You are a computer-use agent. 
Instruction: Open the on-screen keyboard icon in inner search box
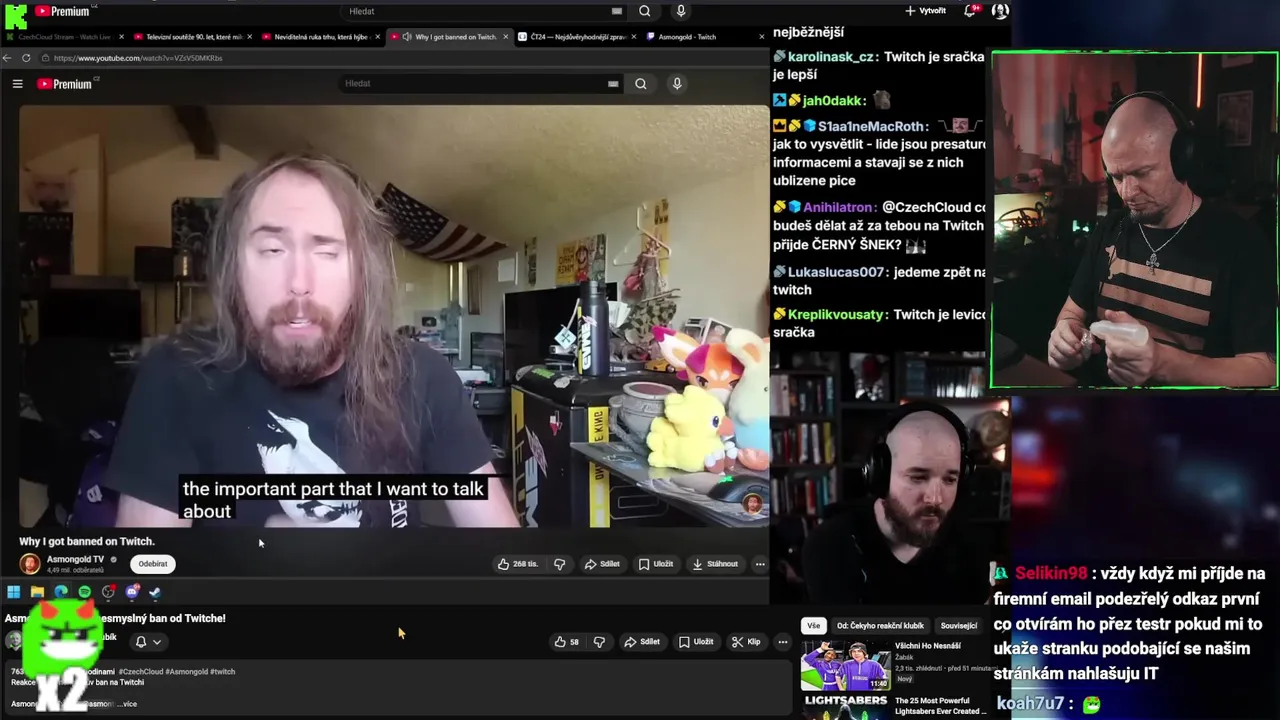tap(613, 84)
